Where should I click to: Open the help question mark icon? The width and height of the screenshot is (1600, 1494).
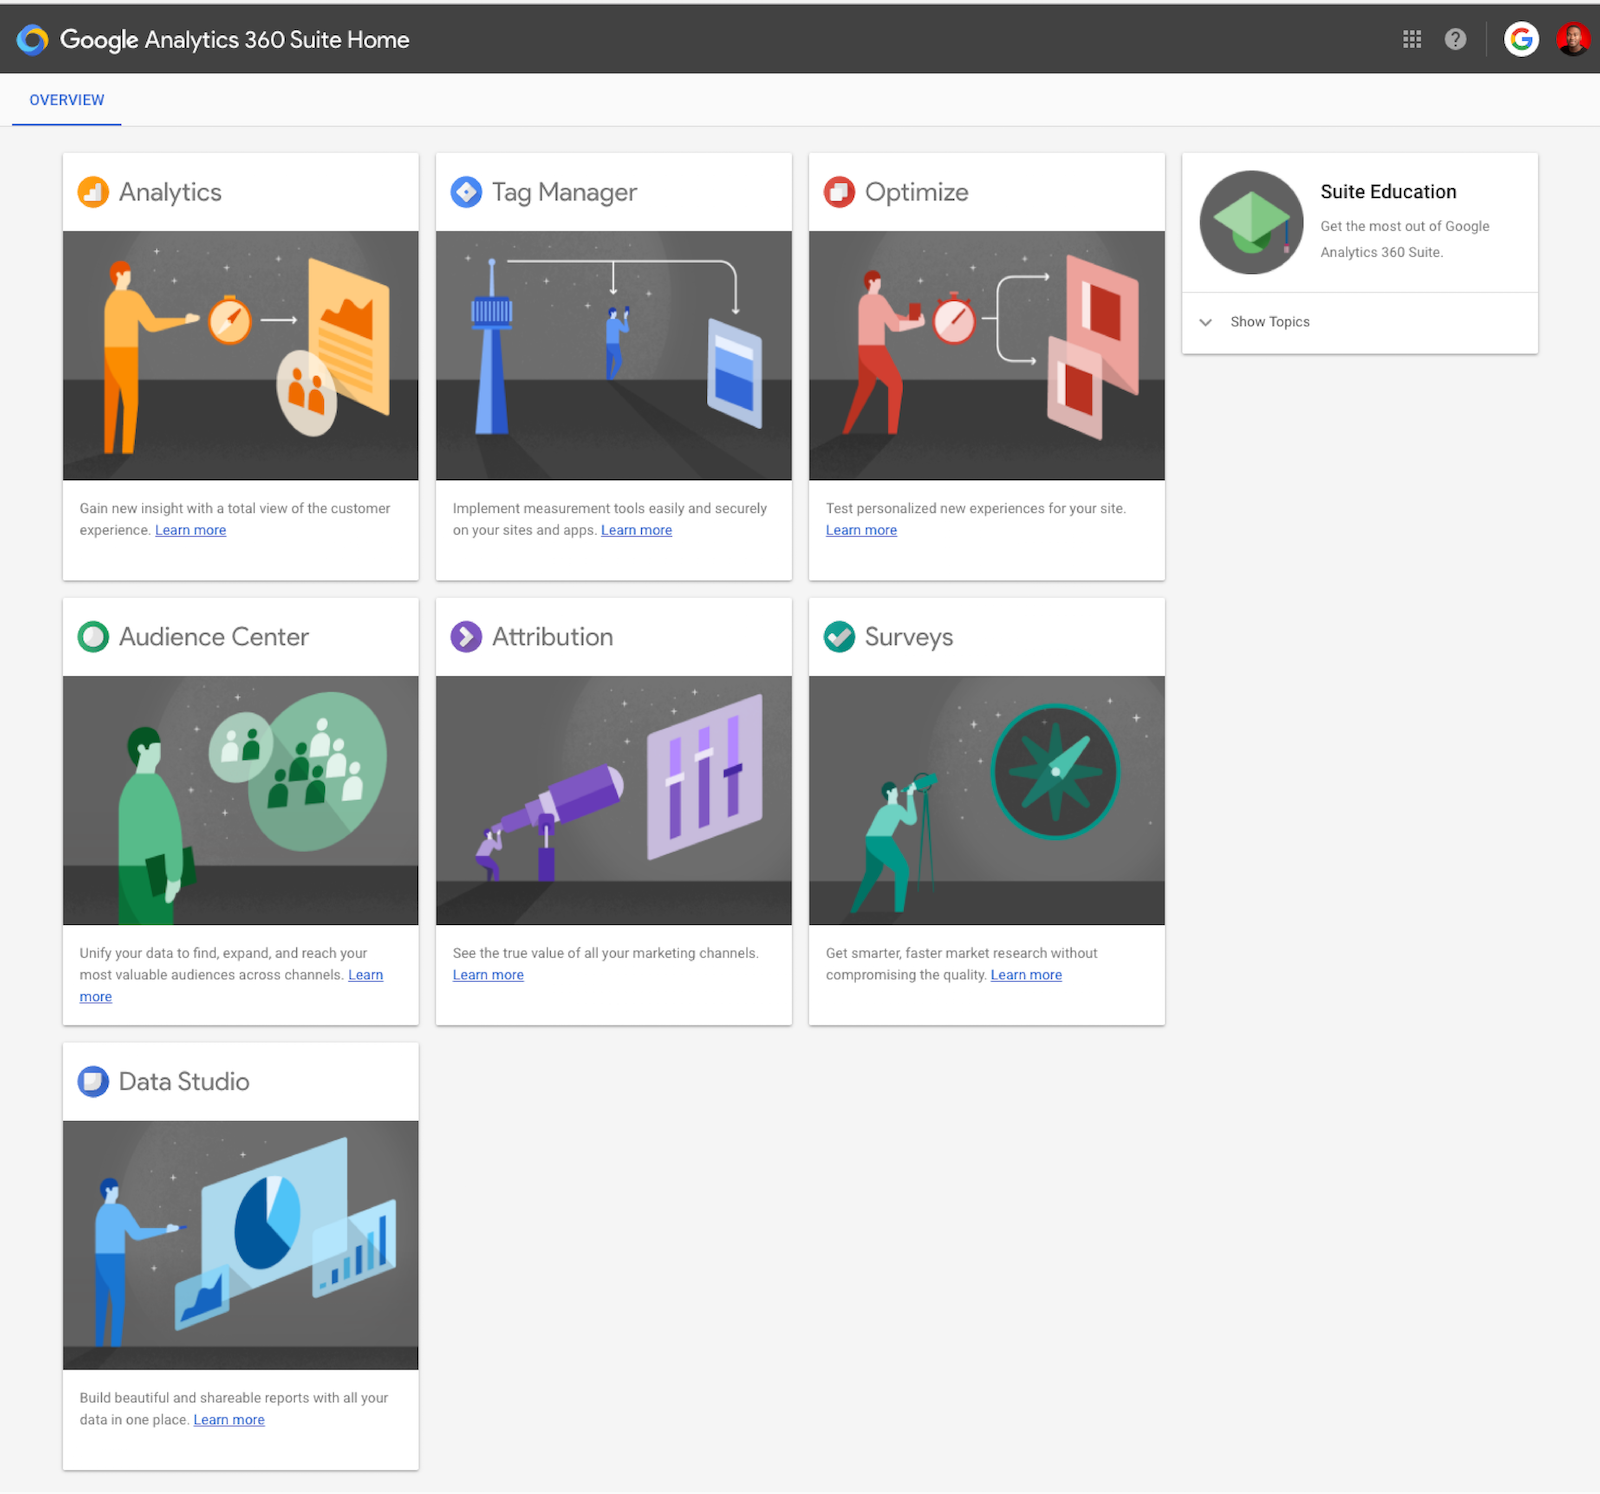point(1455,39)
